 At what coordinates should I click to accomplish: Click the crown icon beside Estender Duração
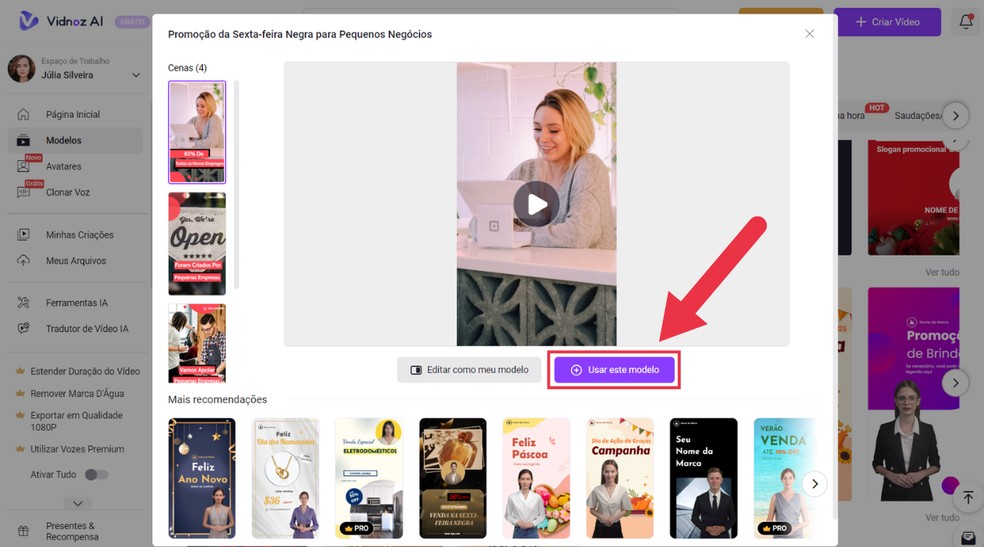[20, 371]
